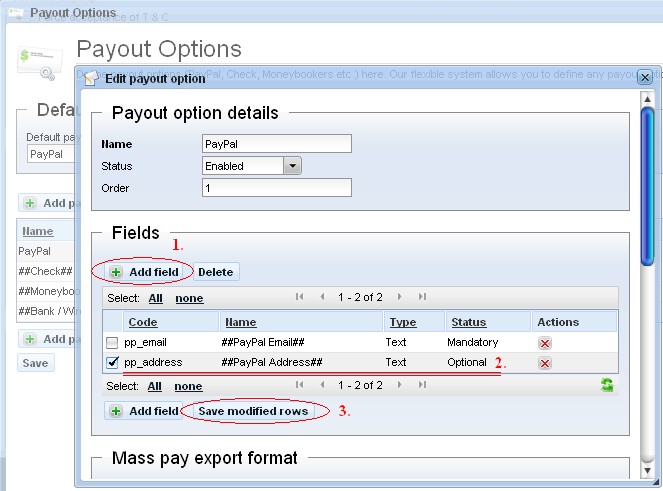
Task: Select All in the bottom selector
Action: 155,386
